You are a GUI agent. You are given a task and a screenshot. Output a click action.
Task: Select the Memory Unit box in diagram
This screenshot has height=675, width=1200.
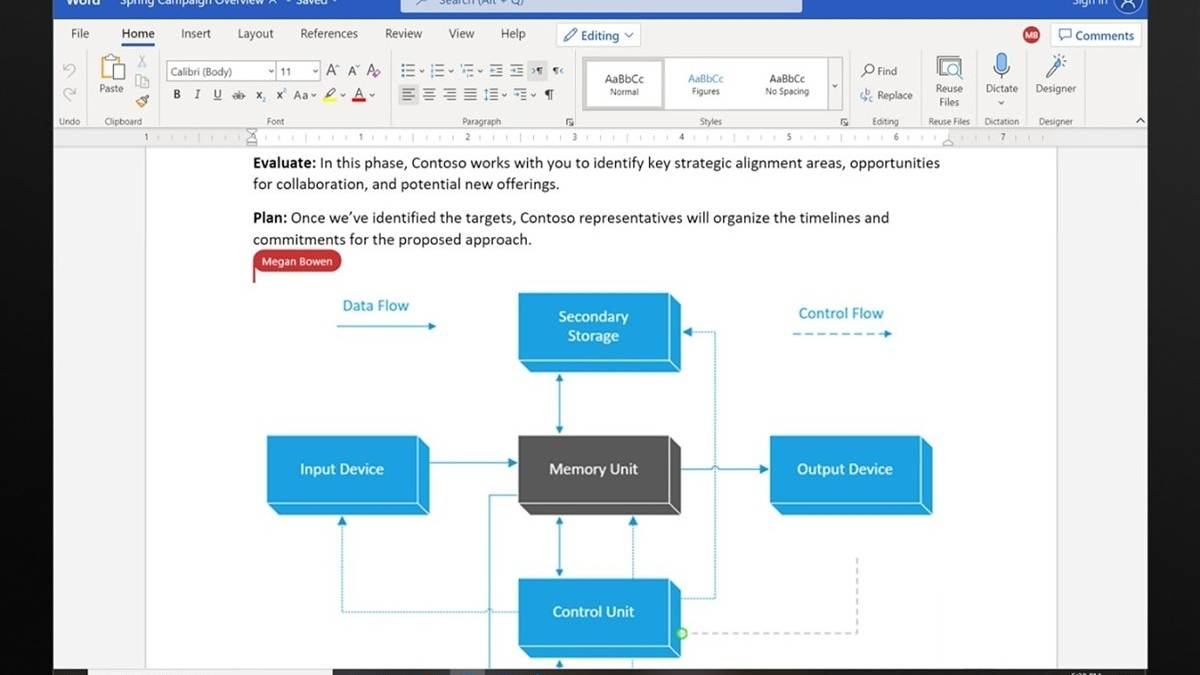tap(593, 469)
